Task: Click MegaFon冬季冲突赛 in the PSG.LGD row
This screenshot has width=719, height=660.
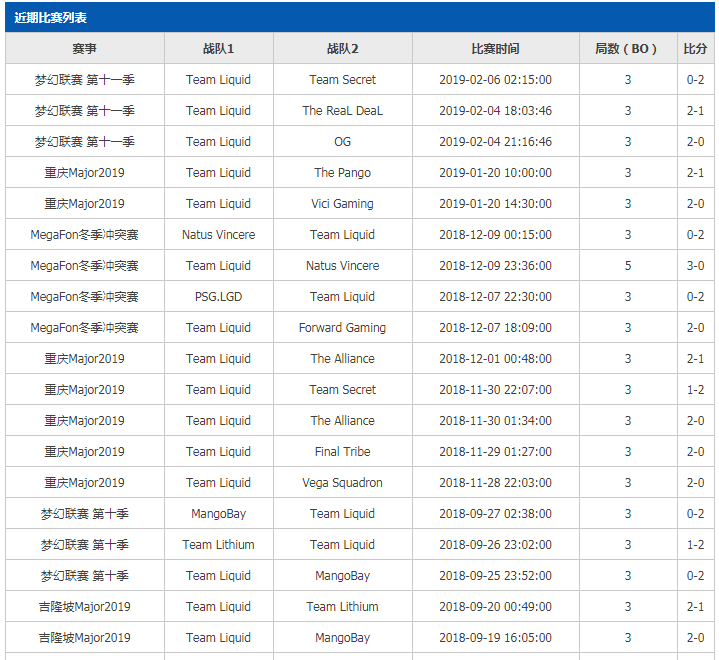Action: pyautogui.click(x=84, y=297)
